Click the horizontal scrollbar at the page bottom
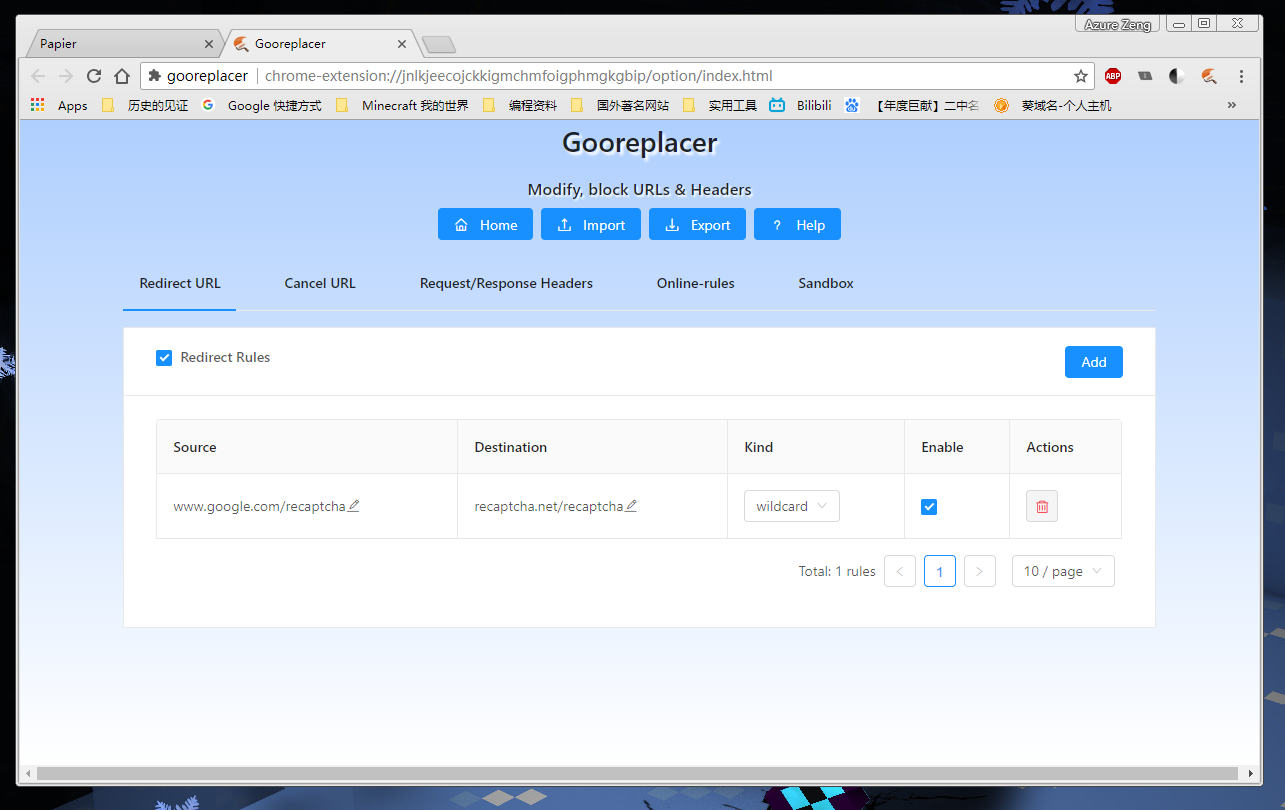Viewport: 1285px width, 810px height. coord(638,773)
